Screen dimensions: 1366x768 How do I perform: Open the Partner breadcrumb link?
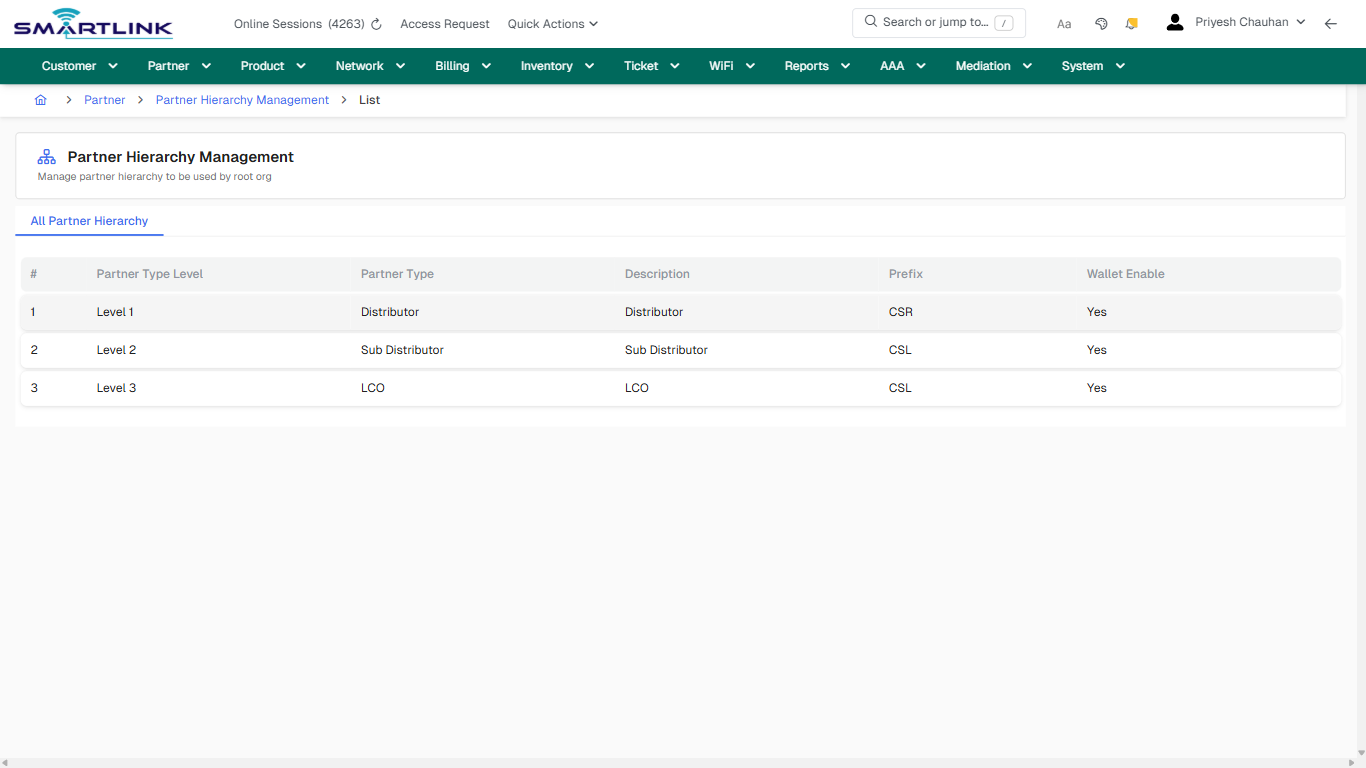point(104,99)
